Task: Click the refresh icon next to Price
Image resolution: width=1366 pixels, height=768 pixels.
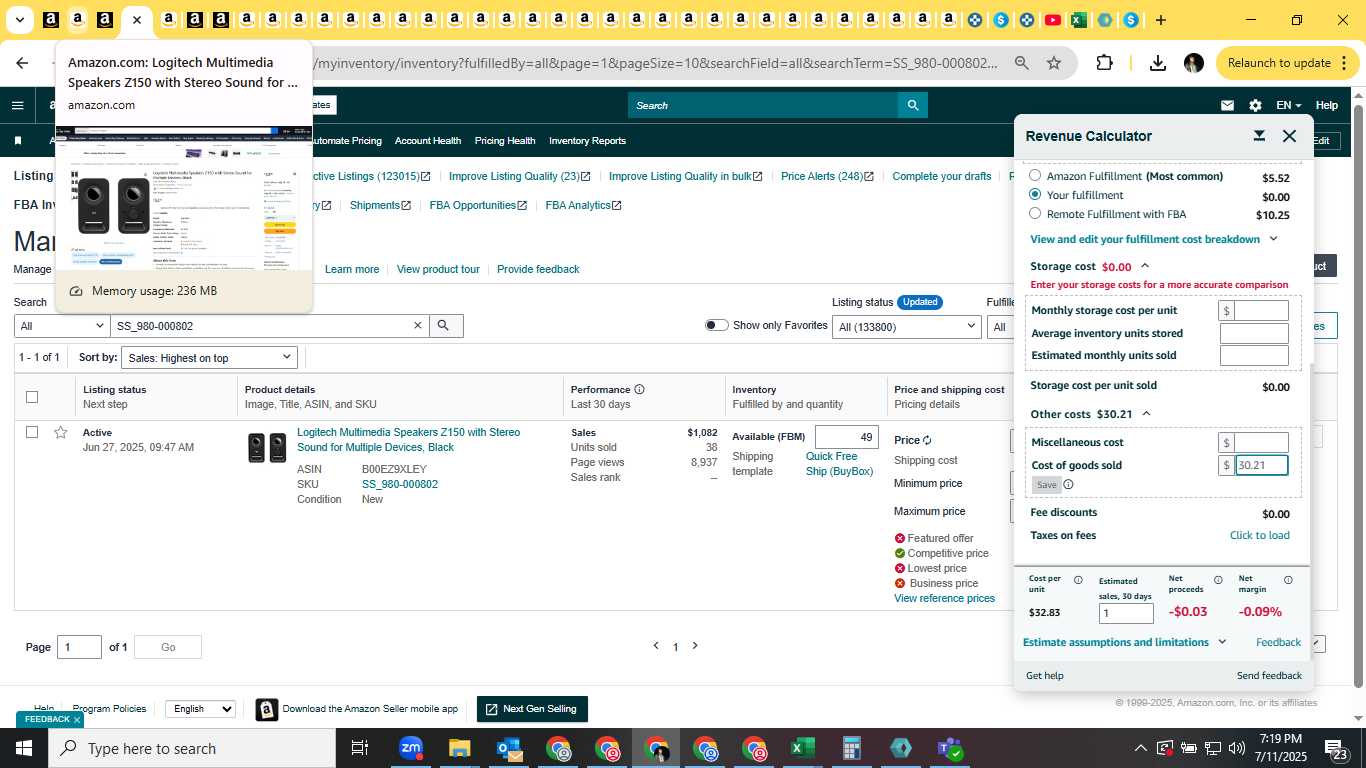Action: (927, 440)
